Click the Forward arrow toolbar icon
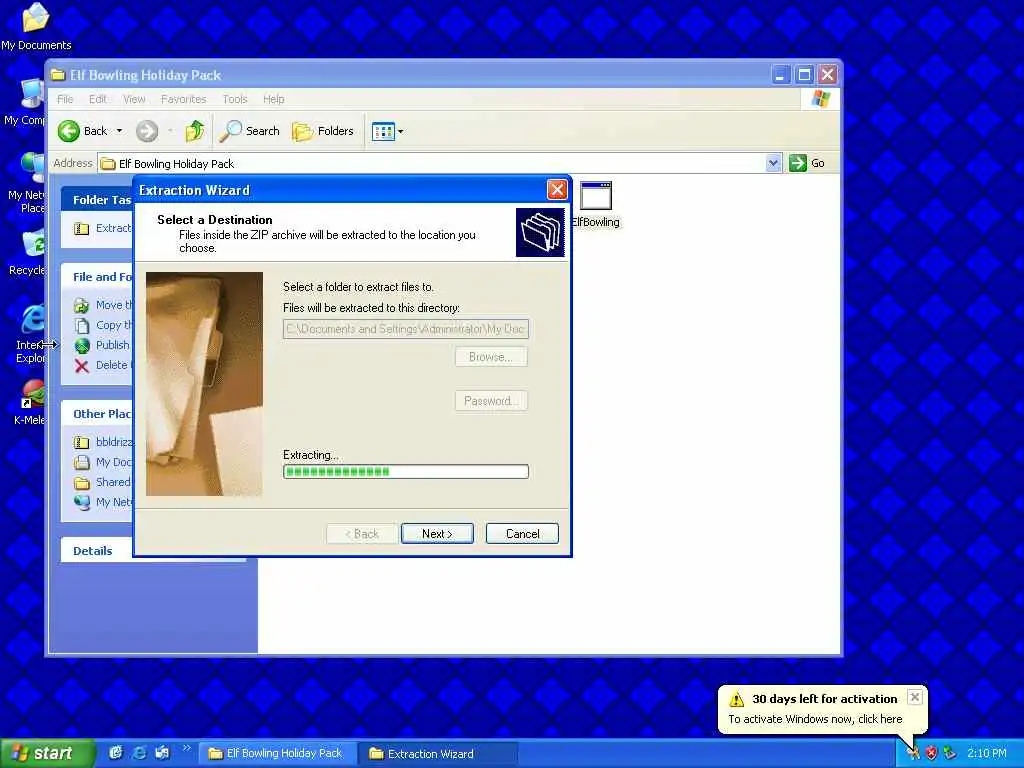Image resolution: width=1024 pixels, height=768 pixels. (147, 131)
